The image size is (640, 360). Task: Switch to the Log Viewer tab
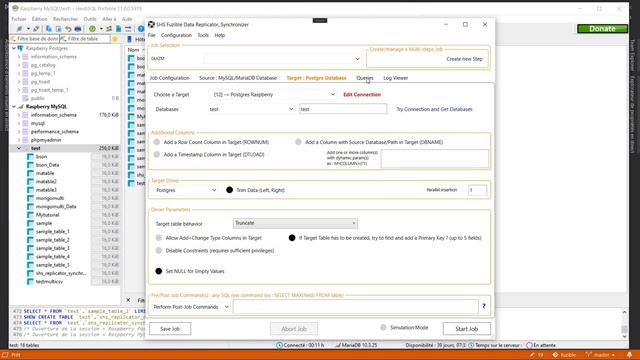pos(396,78)
